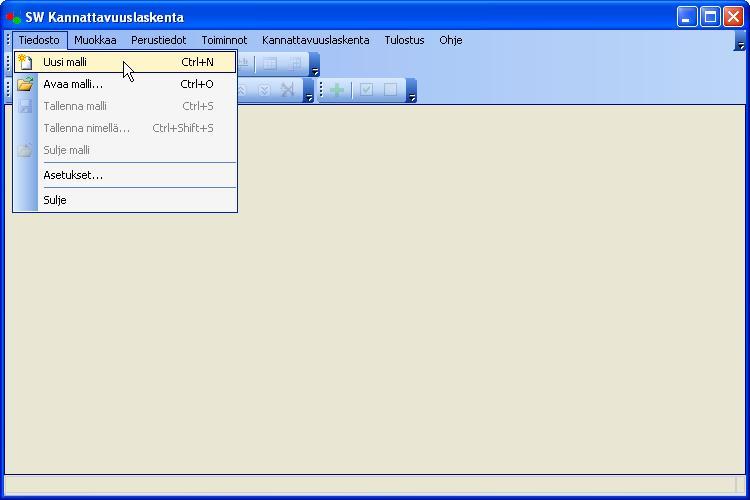Expand overflow arrow after crossed-out icon
This screenshot has height=500, width=750.
309,91
